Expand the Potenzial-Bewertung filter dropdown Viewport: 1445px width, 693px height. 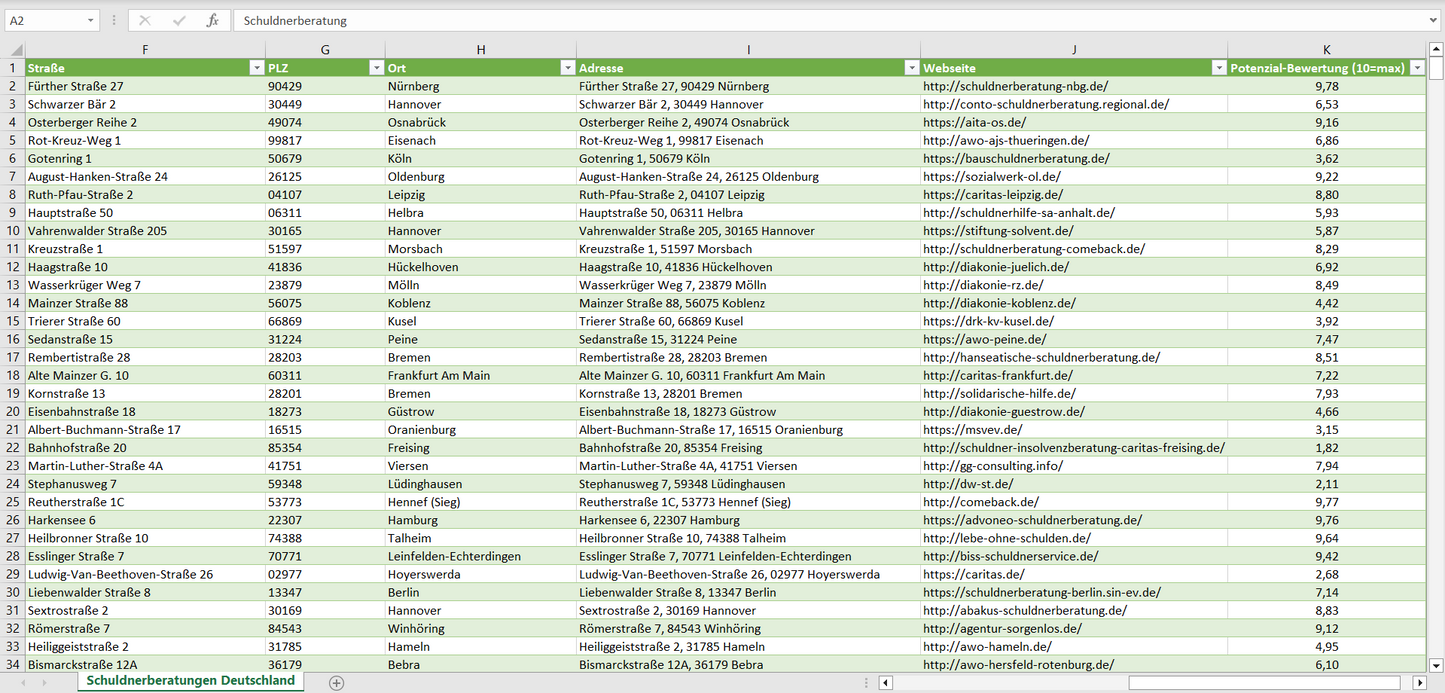[x=1417, y=68]
